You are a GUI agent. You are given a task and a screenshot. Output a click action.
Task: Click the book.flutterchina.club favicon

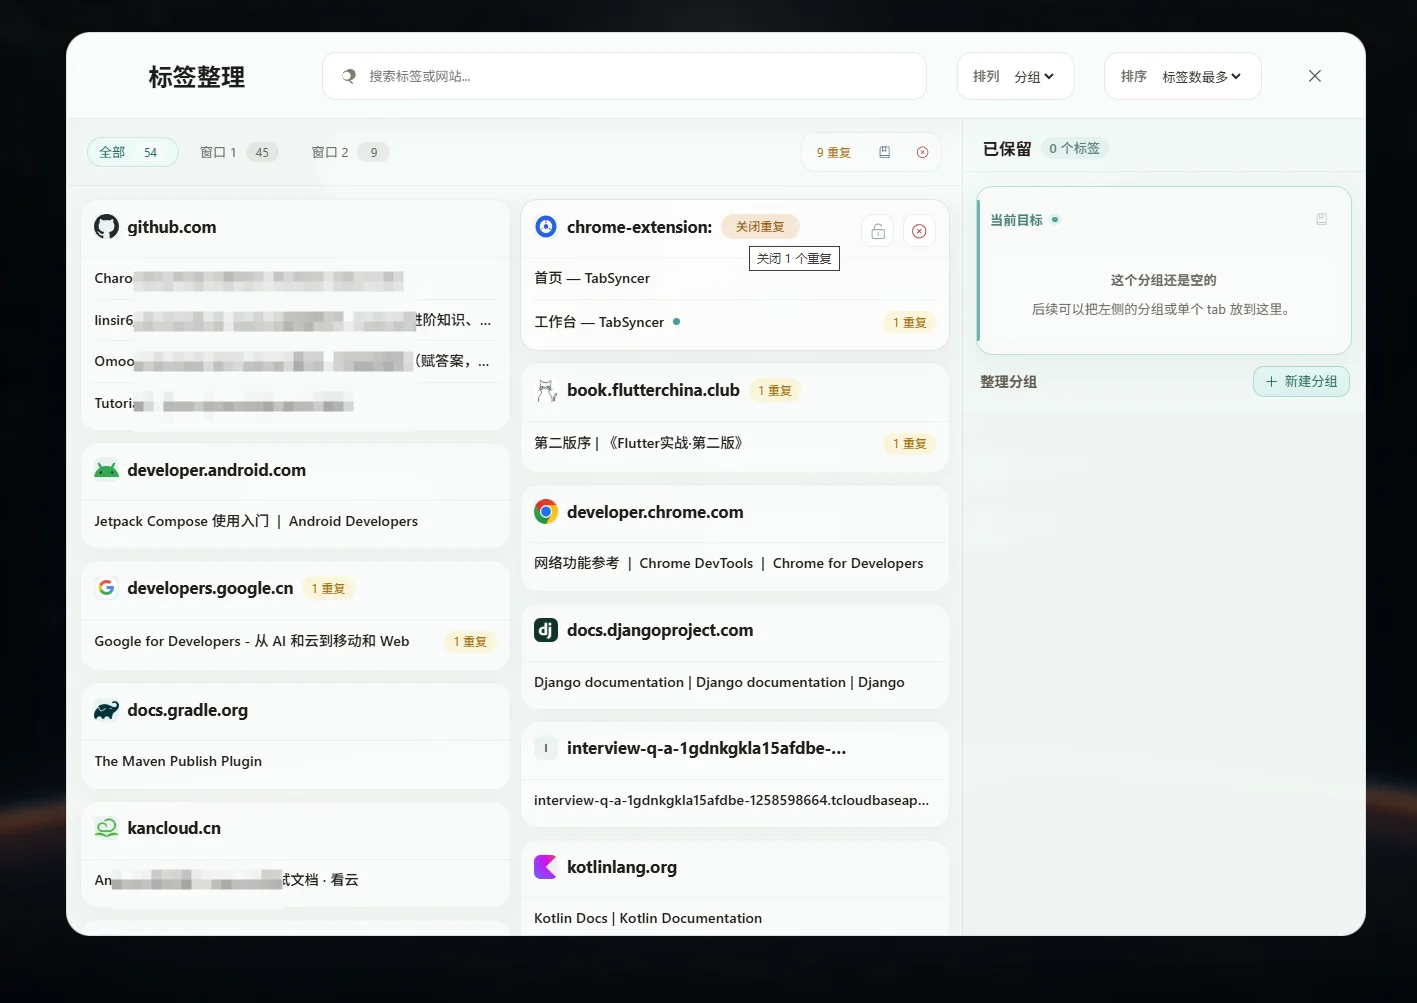pos(546,390)
